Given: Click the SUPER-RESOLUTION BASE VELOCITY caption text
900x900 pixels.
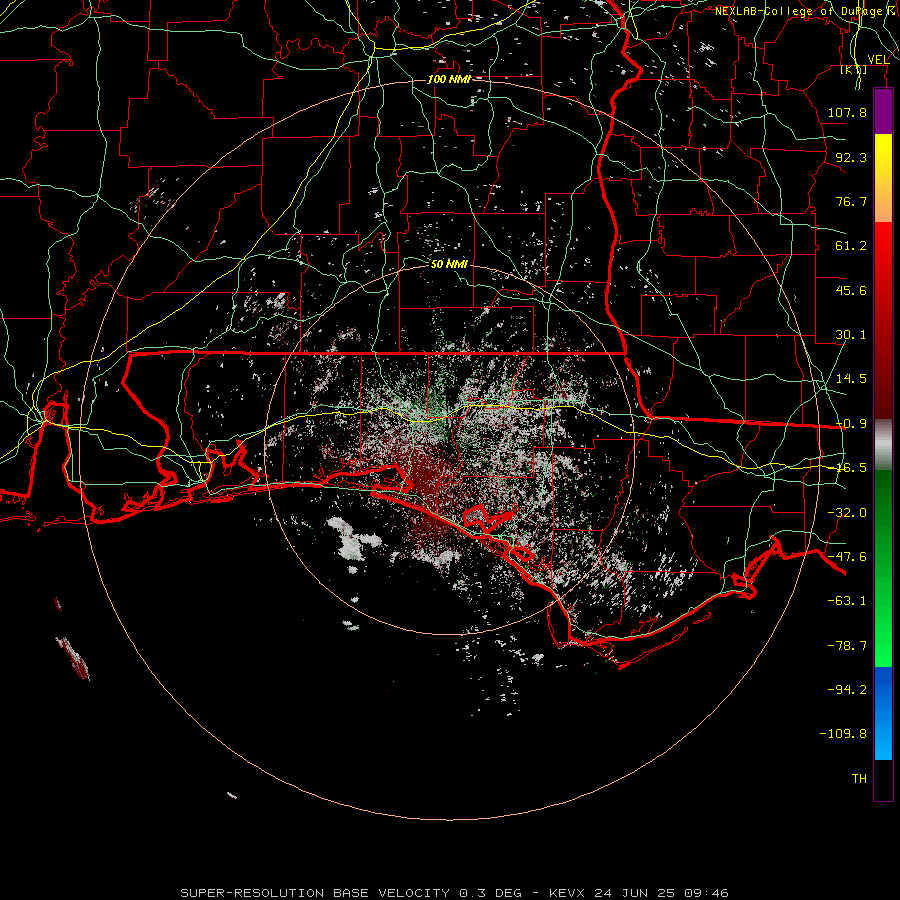Looking at the screenshot, I should coord(315,893).
